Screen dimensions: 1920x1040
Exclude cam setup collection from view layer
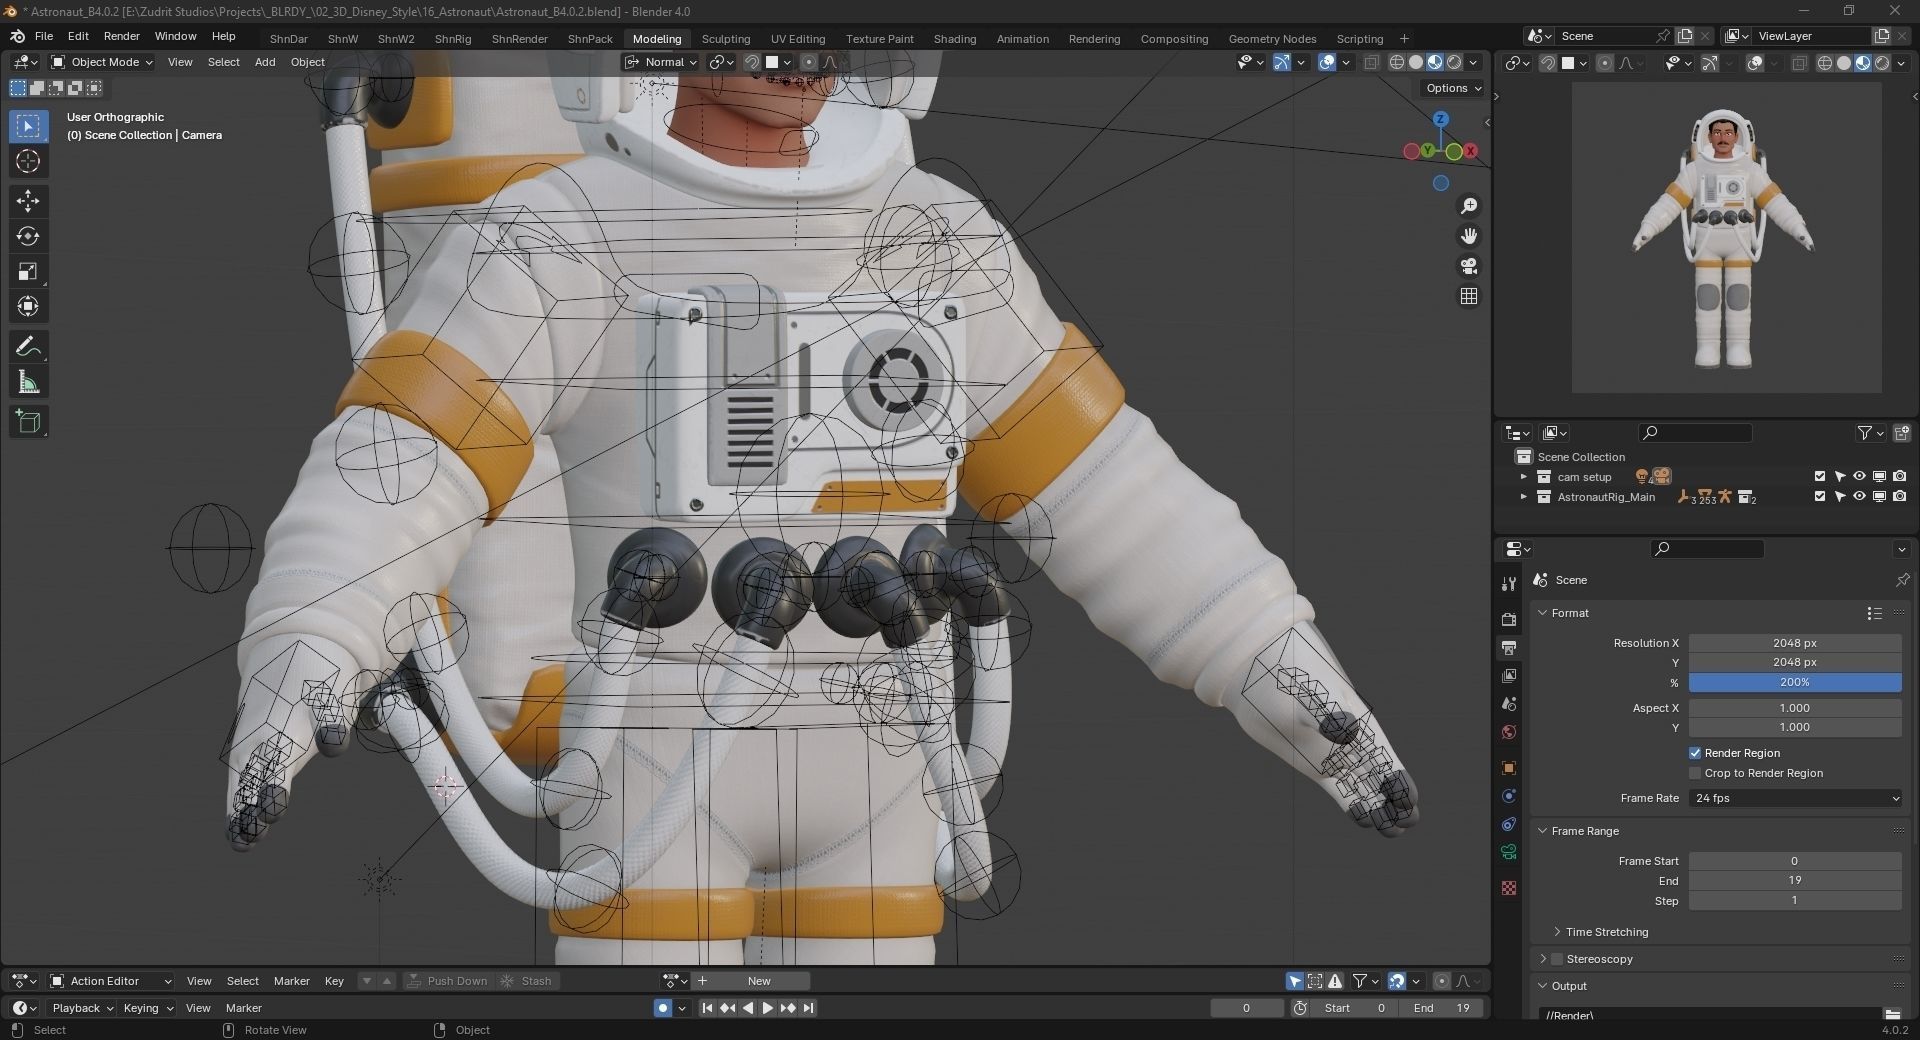(x=1820, y=477)
